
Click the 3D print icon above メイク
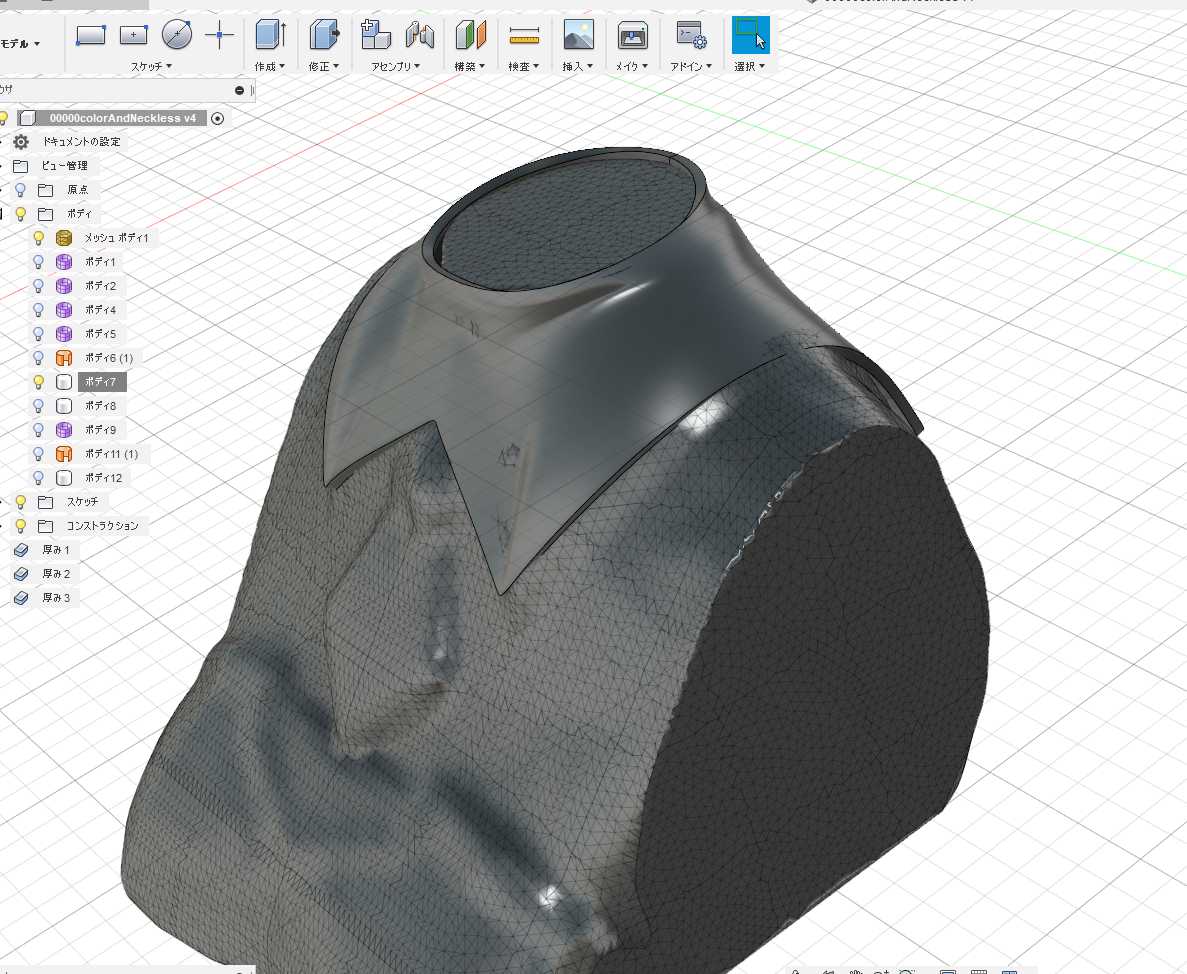632,36
